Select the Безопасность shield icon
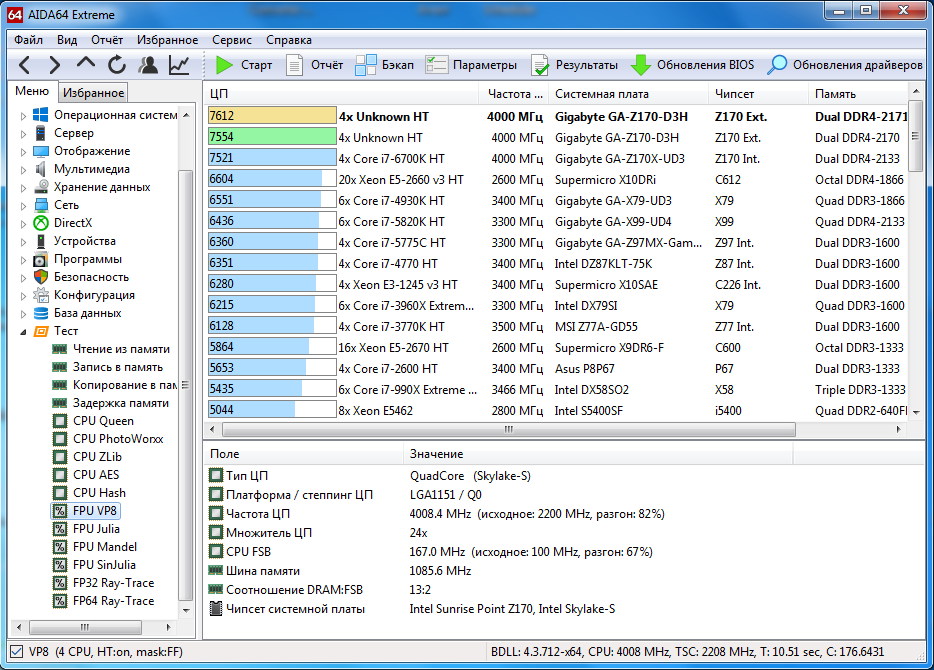Viewport: 934px width, 670px height. coord(41,277)
